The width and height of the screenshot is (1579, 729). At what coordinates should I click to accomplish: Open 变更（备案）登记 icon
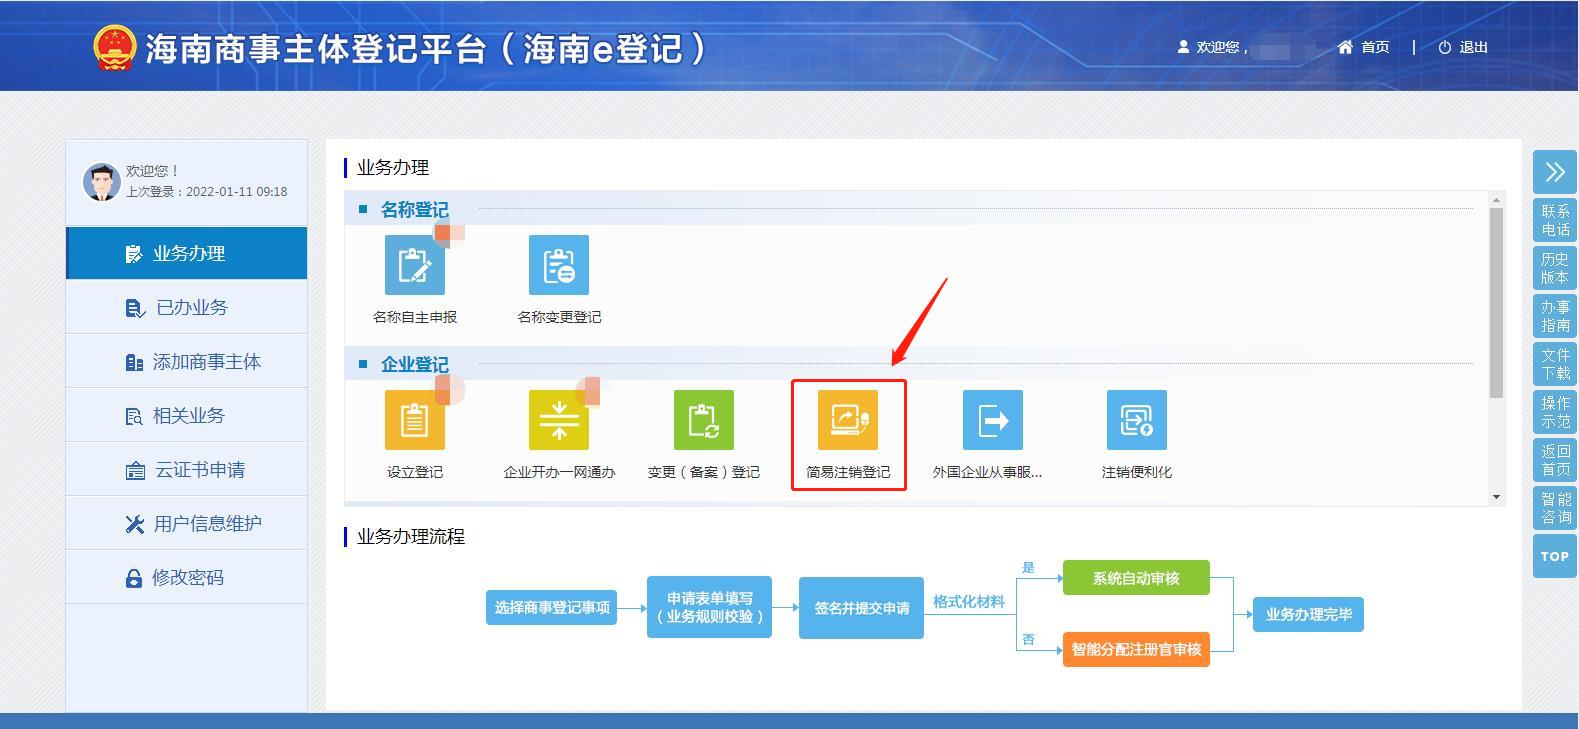pyautogui.click(x=703, y=421)
